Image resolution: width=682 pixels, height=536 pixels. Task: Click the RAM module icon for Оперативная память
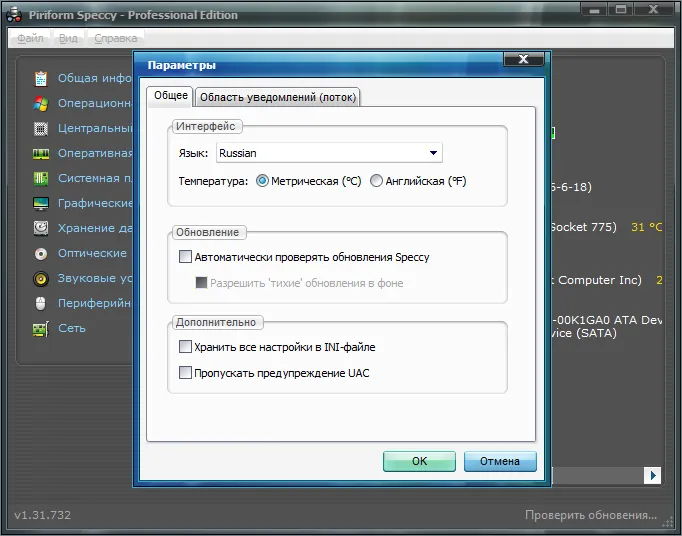41,154
